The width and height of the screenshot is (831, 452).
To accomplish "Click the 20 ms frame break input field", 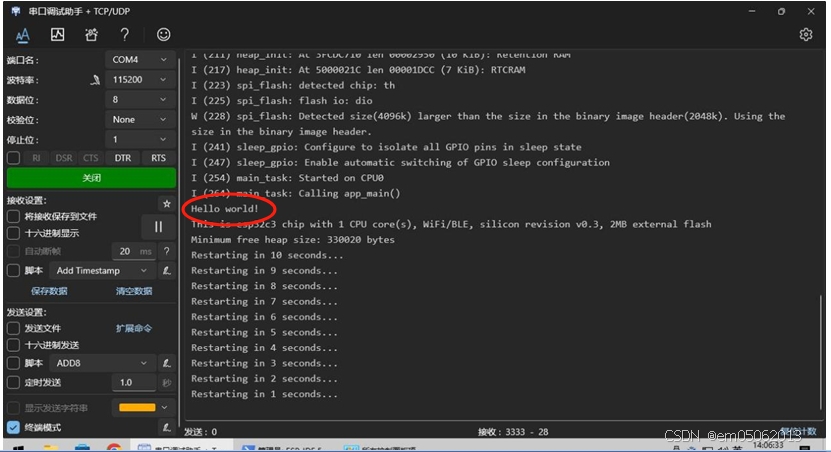I will 134,251.
